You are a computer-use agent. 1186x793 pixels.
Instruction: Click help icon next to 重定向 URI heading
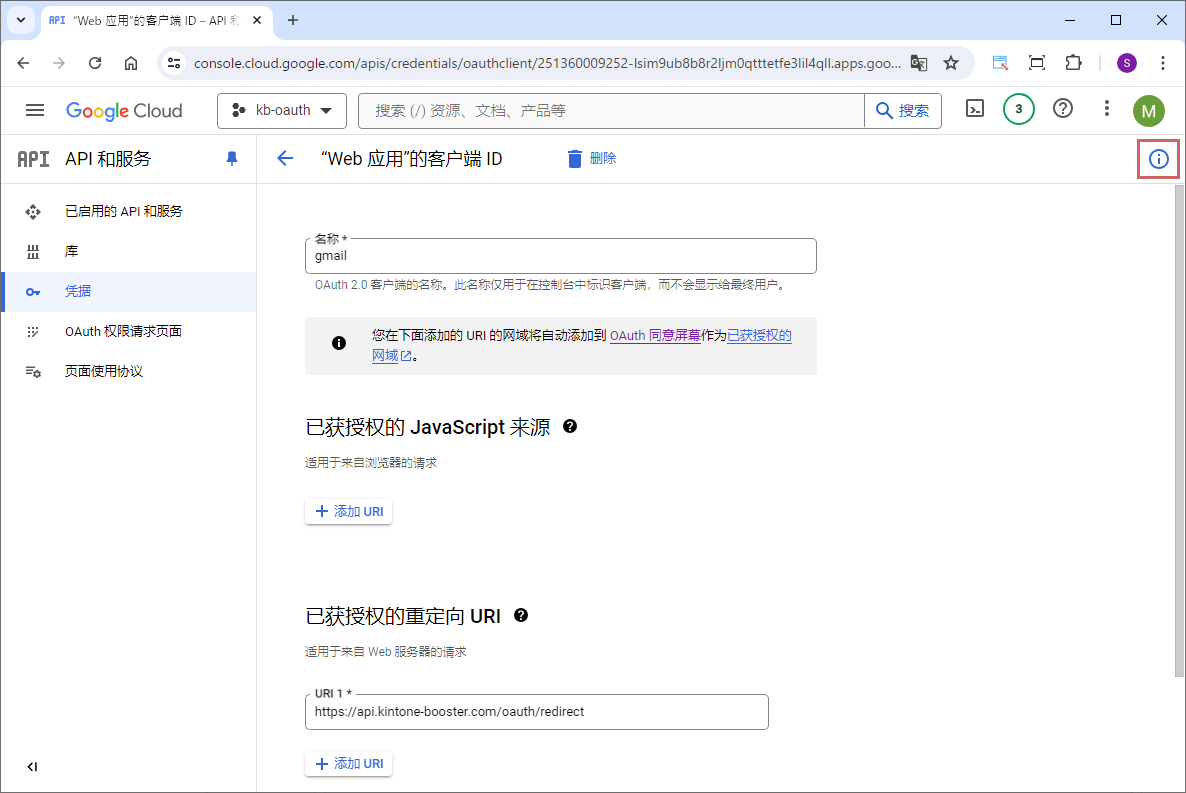(521, 616)
